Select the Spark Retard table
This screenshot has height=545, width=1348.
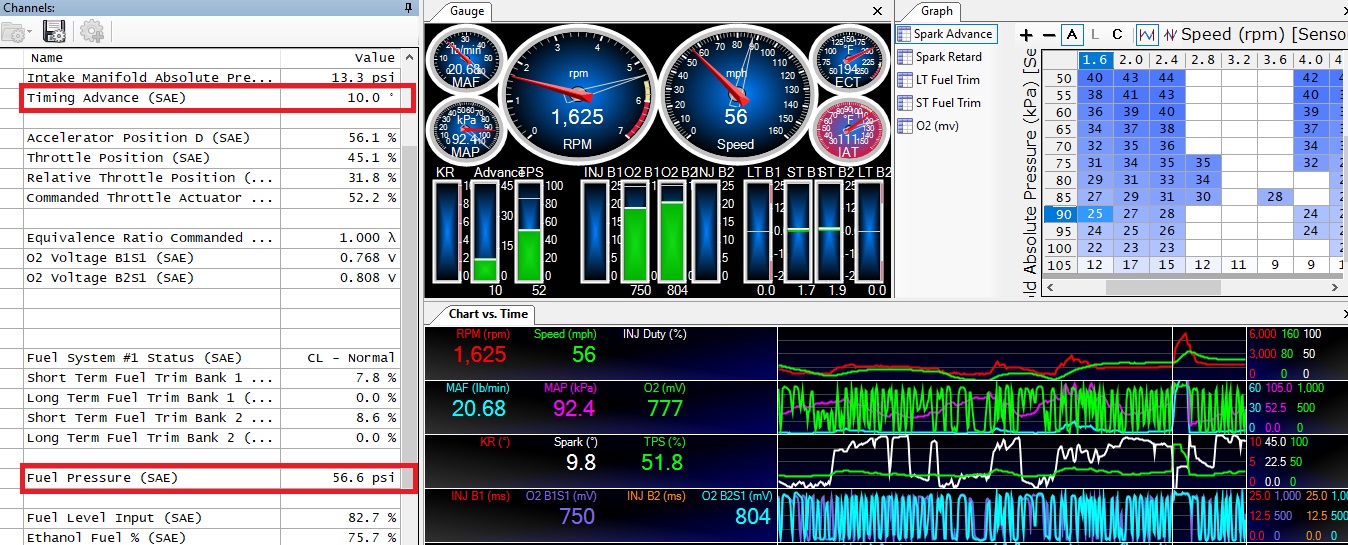pyautogui.click(x=948, y=57)
